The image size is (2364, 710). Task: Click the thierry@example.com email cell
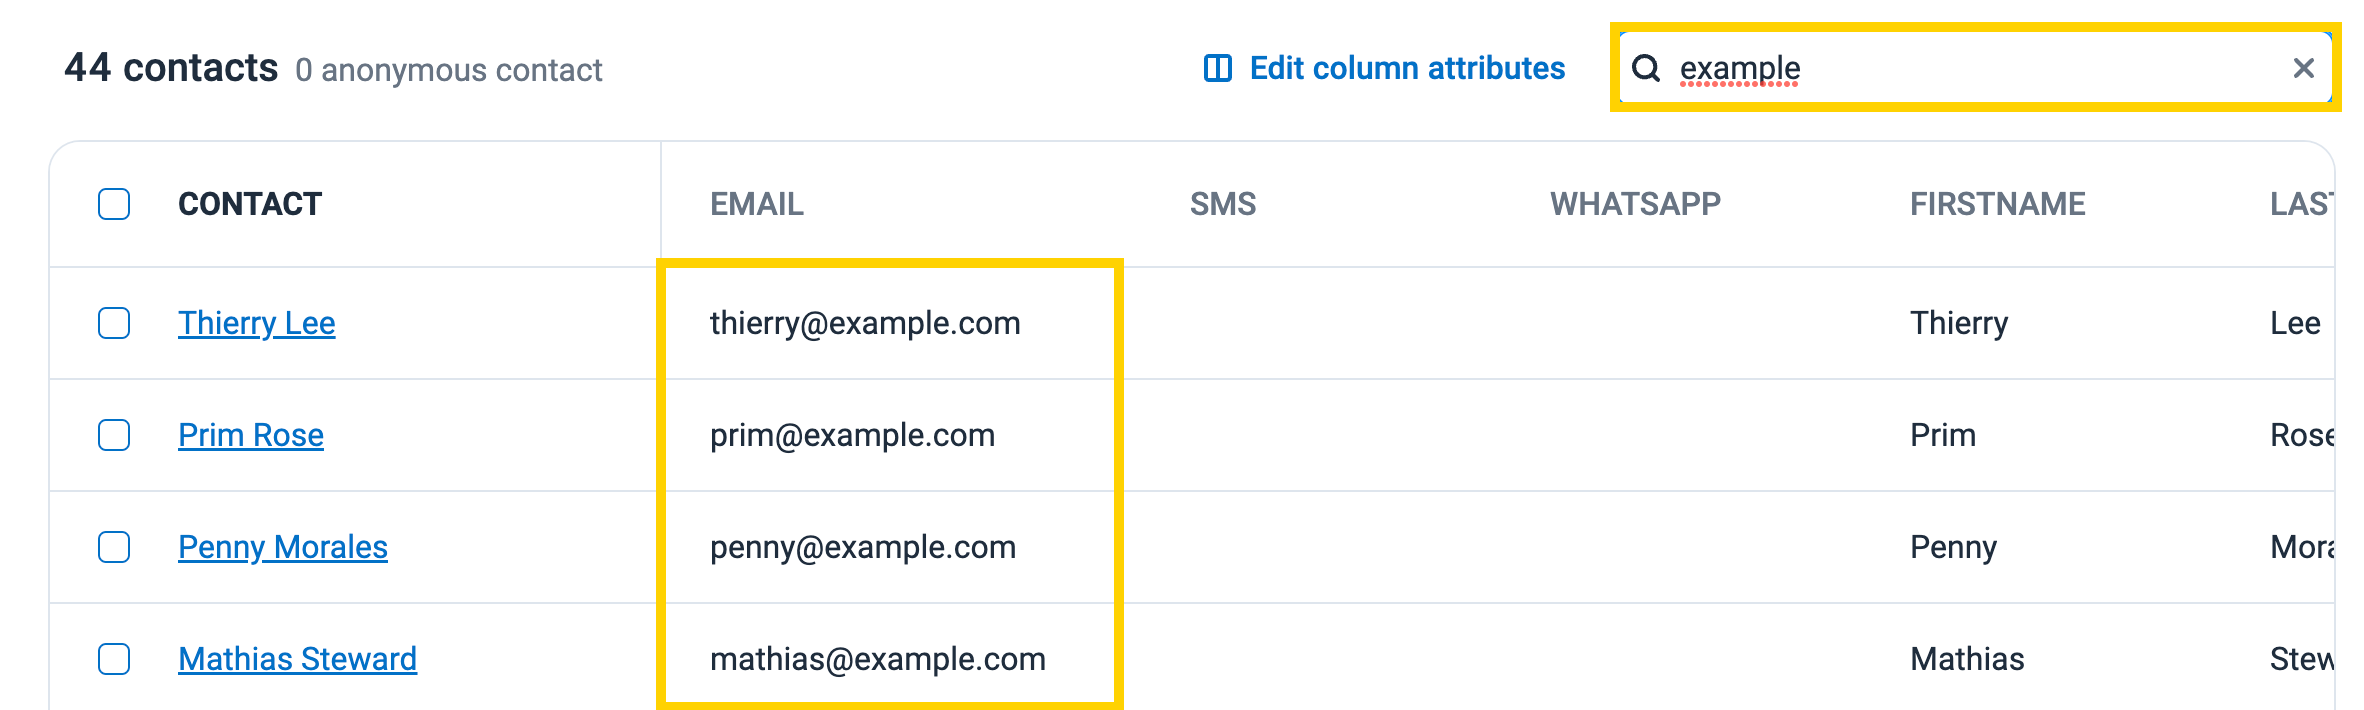865,323
